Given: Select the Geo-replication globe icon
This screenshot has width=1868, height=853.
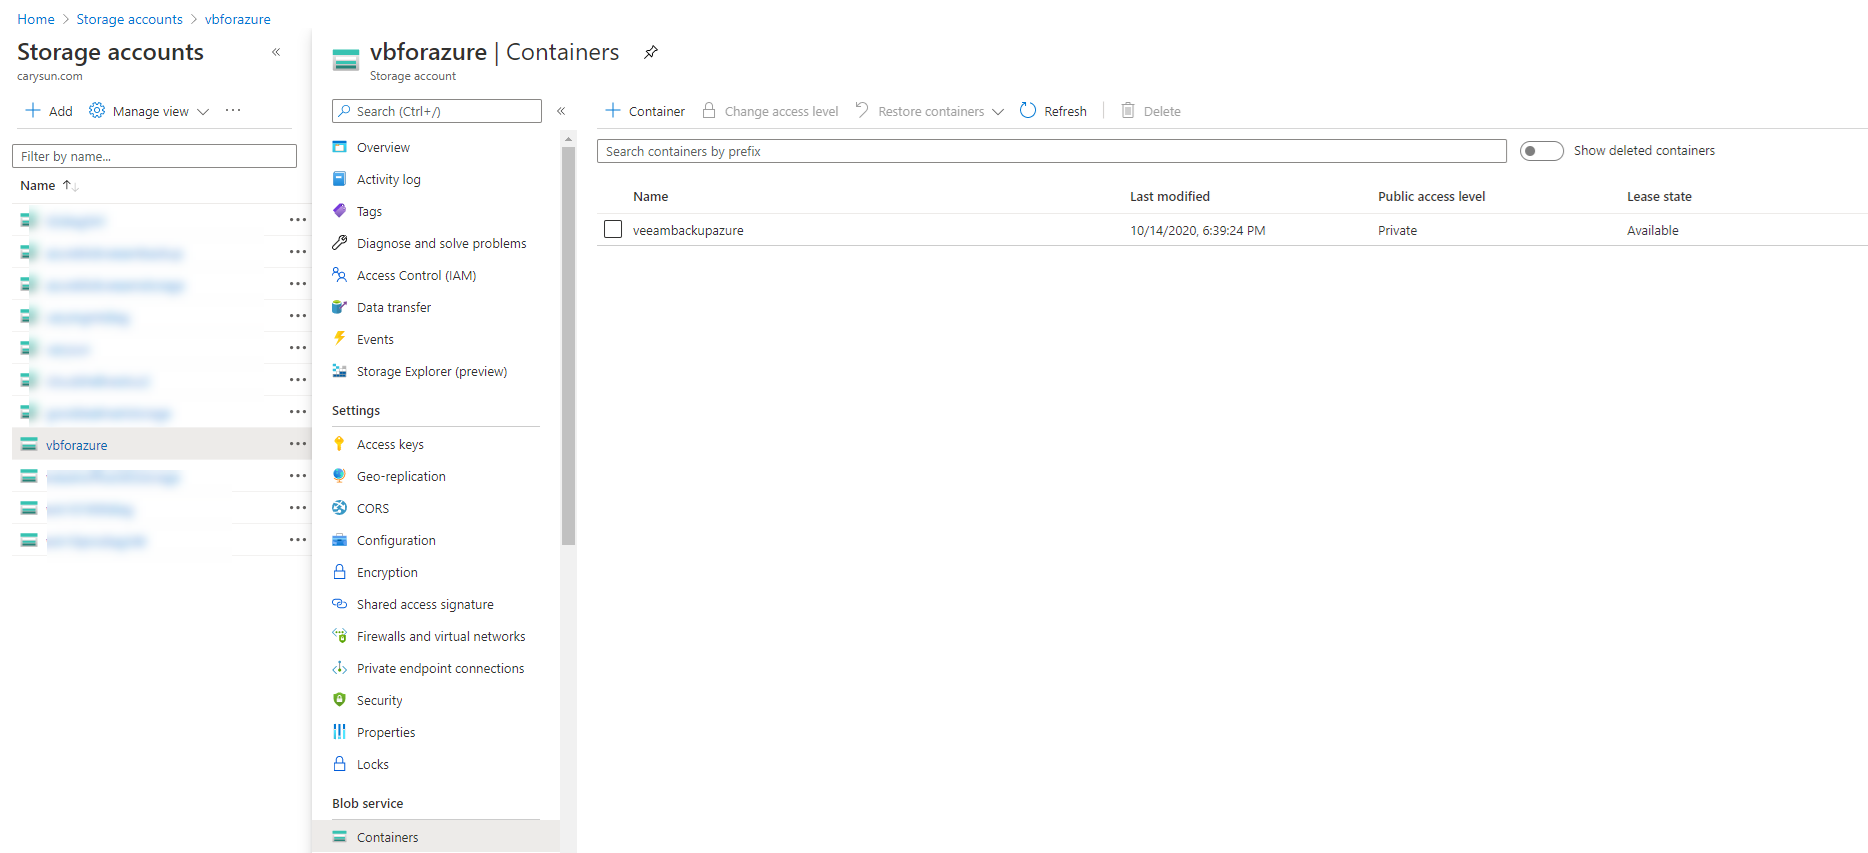Looking at the screenshot, I should 340,476.
